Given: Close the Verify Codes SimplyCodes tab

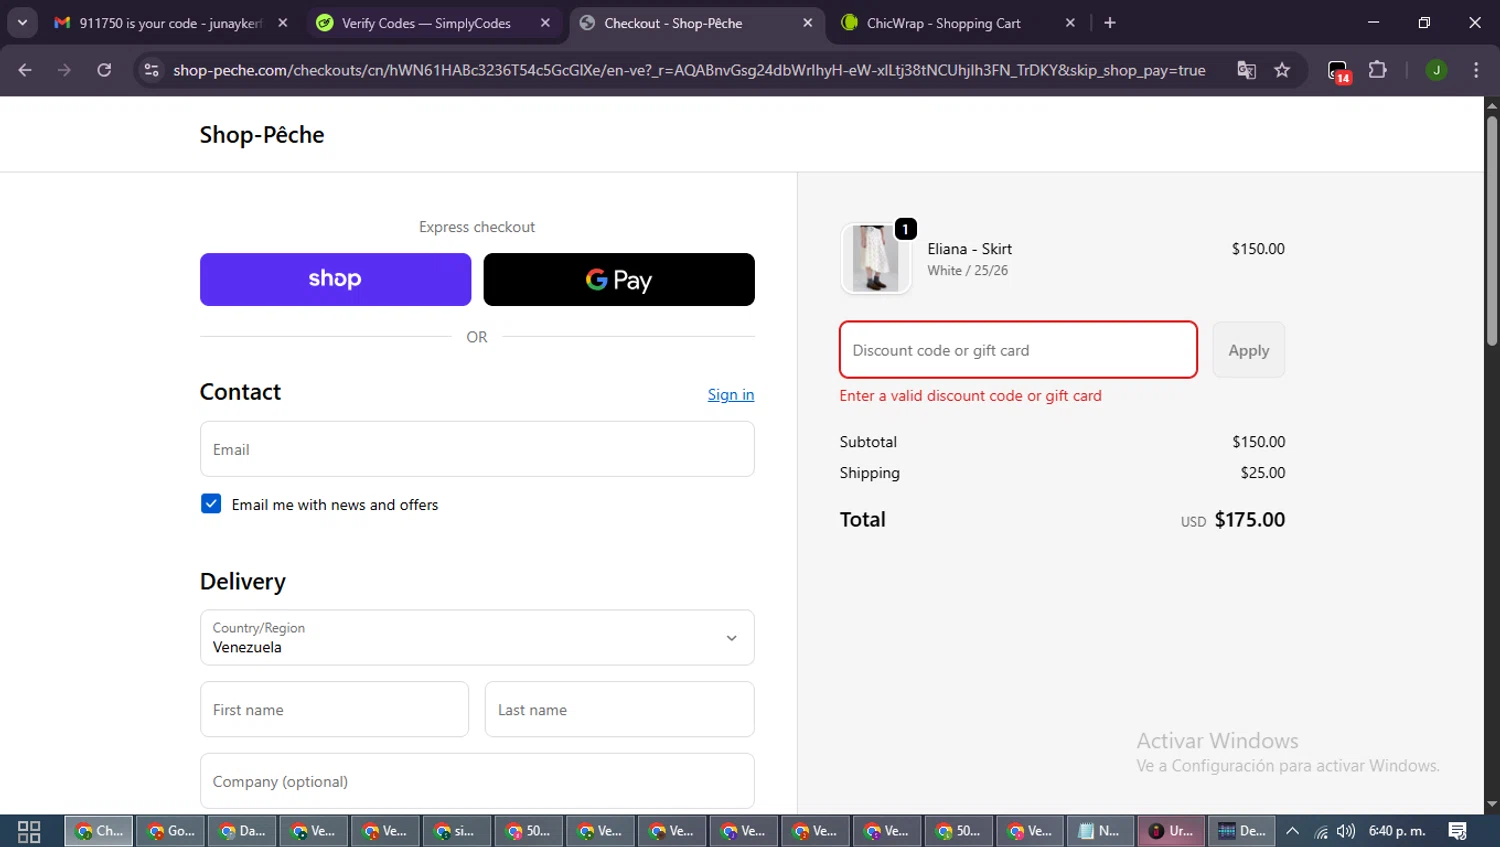Looking at the screenshot, I should point(545,23).
